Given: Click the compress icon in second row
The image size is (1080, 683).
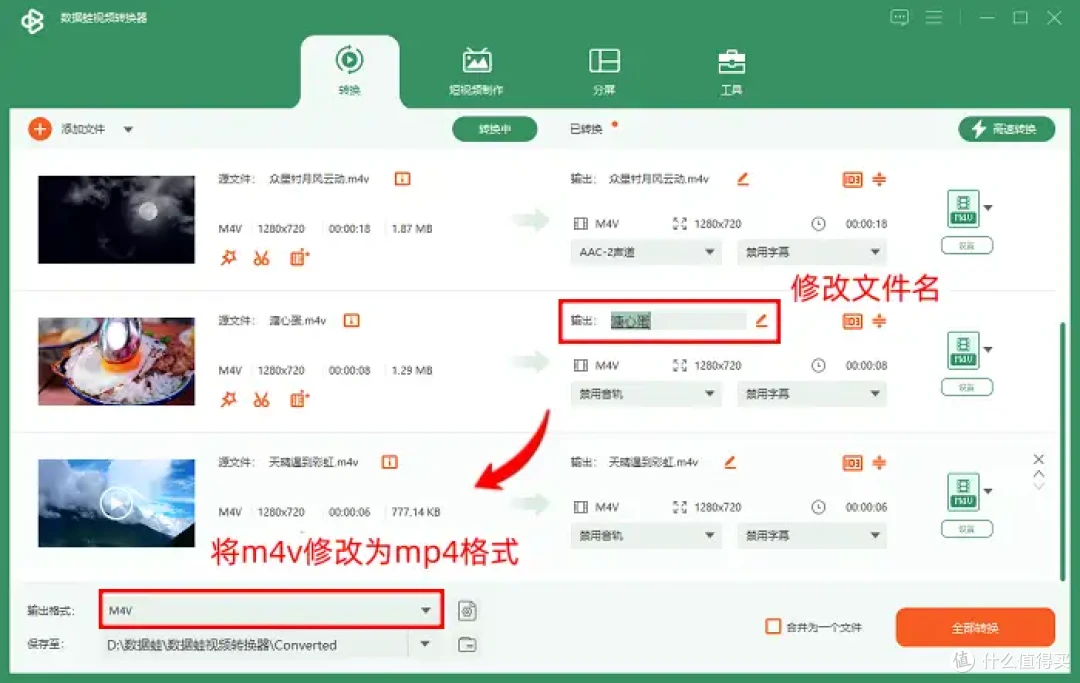Looking at the screenshot, I should (879, 322).
